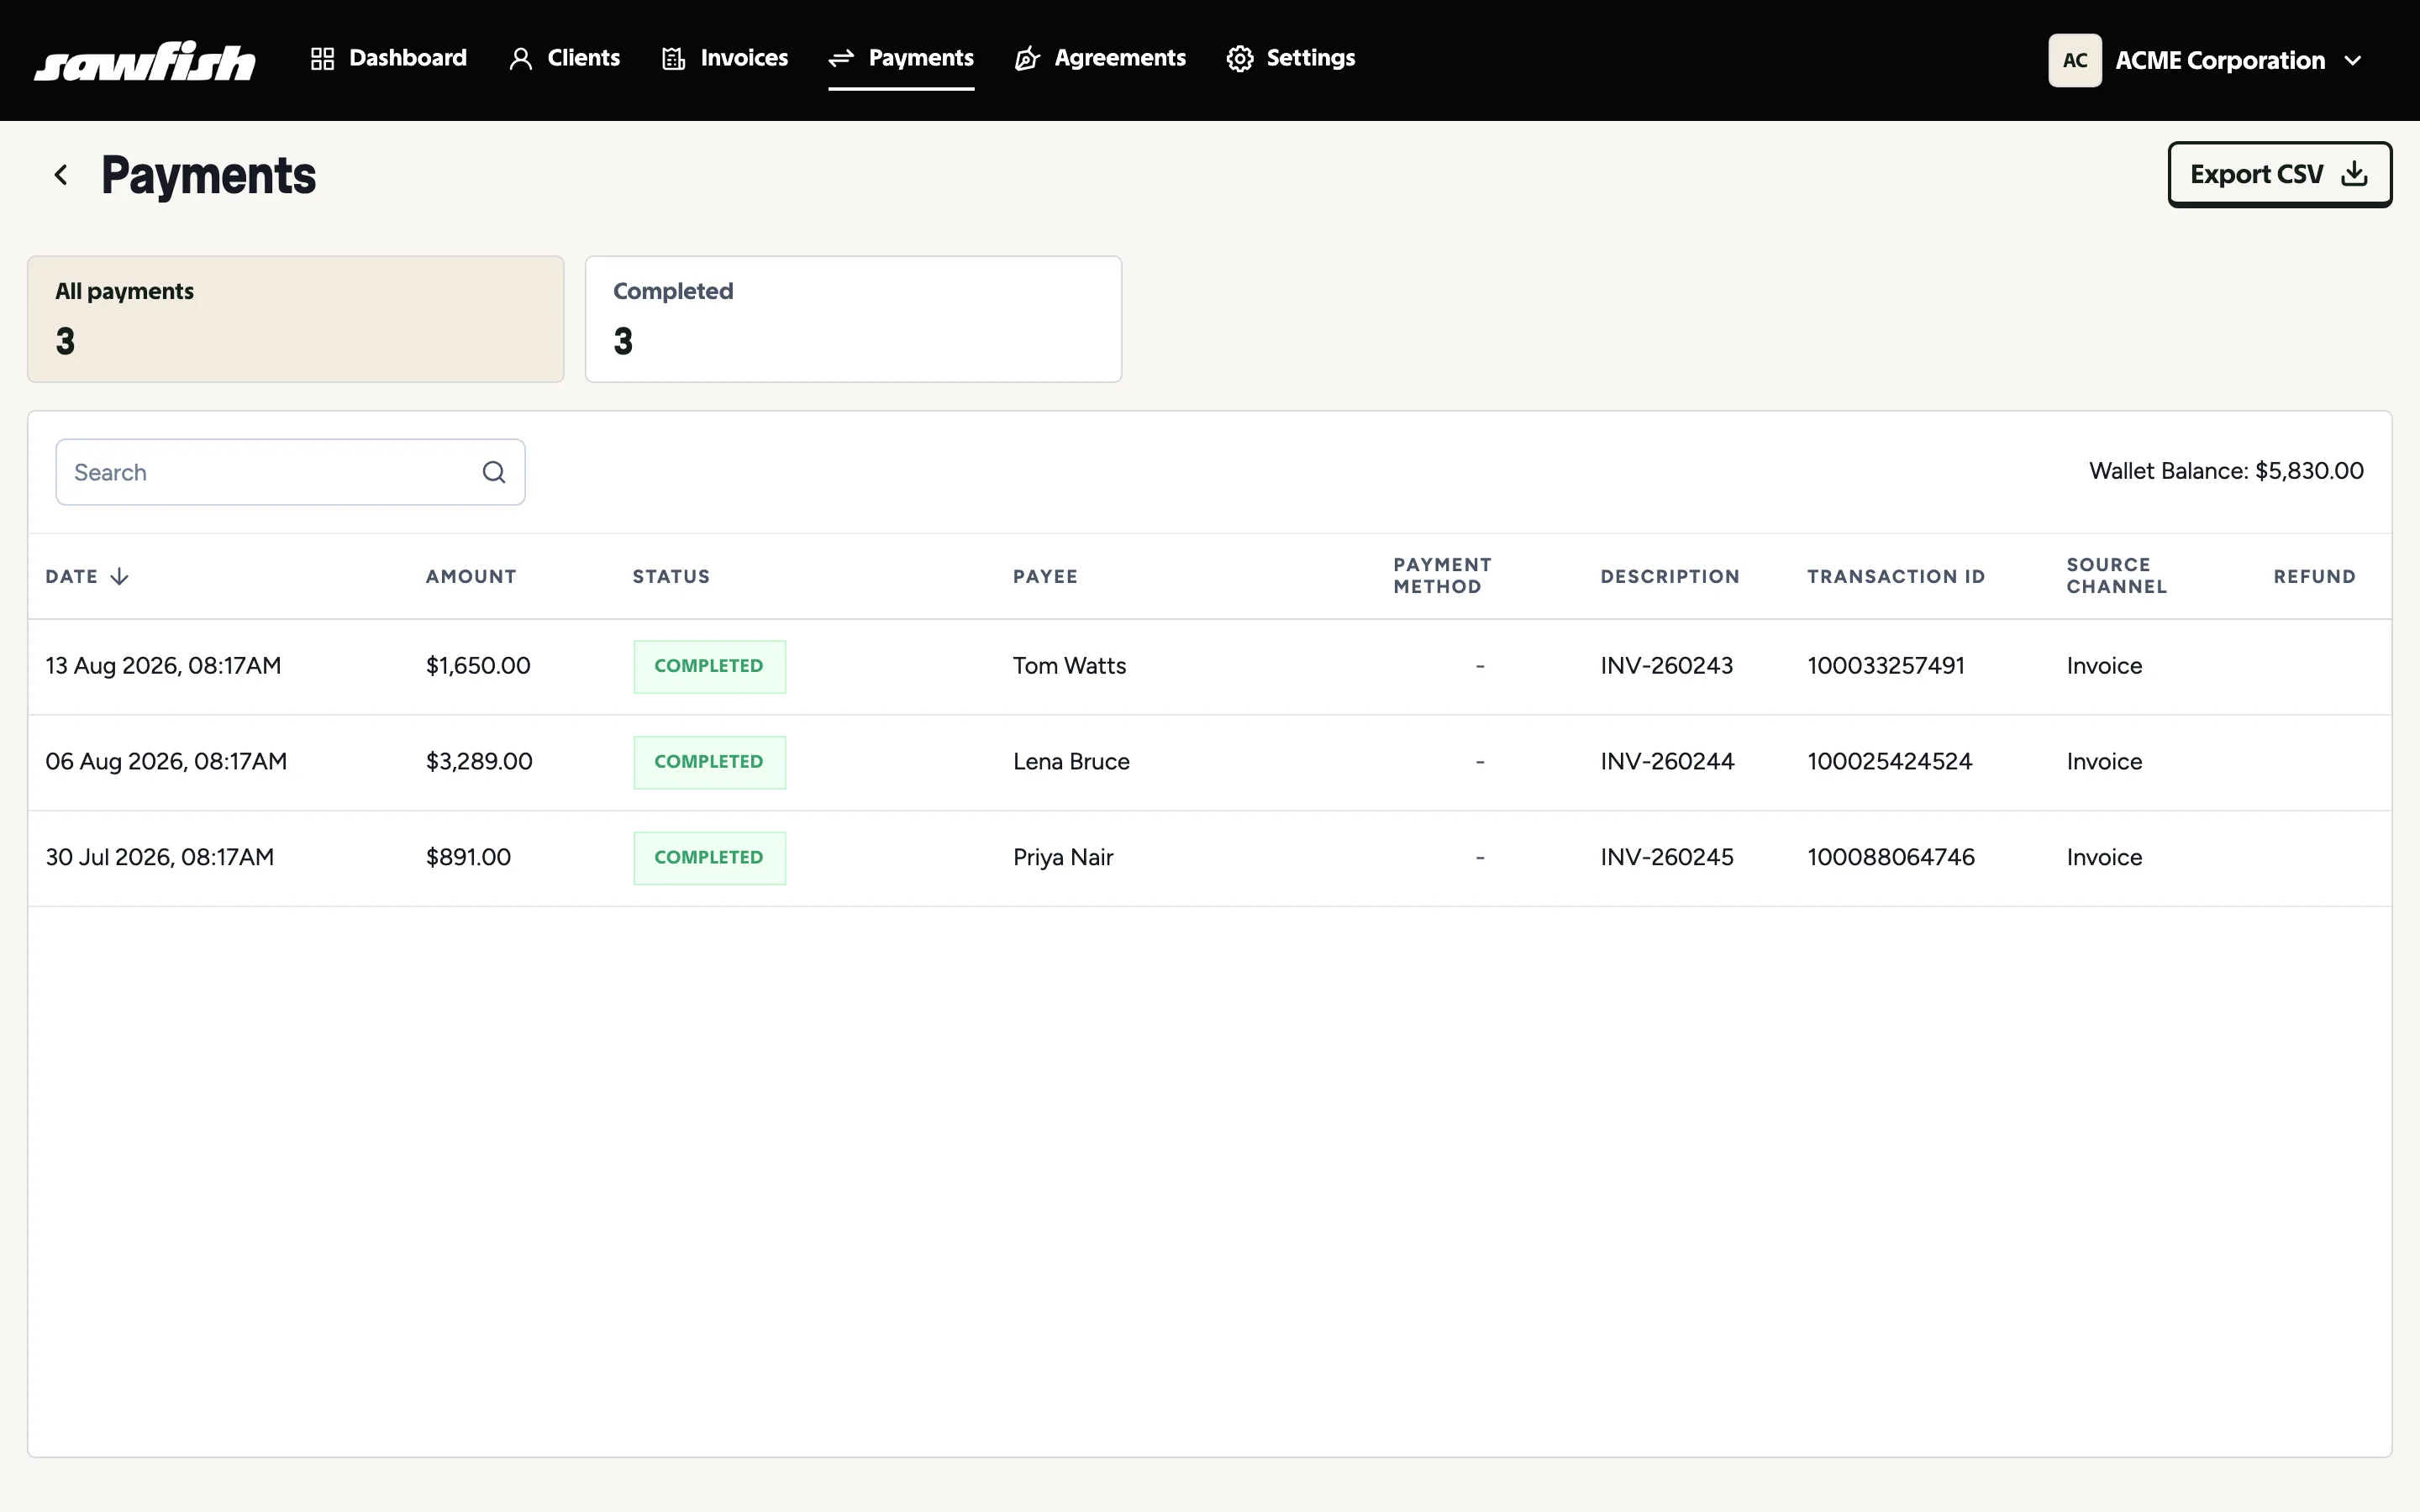The height and width of the screenshot is (1512, 2420).
Task: Focus the Search input field
Action: 290,472
